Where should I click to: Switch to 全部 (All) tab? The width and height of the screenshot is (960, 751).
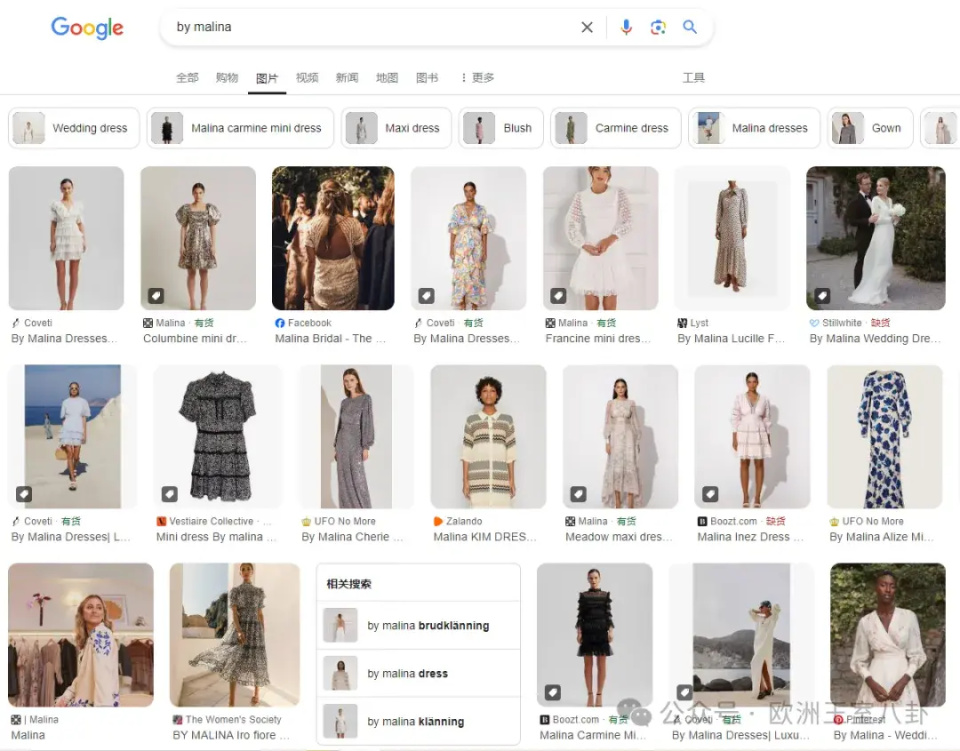(187, 78)
